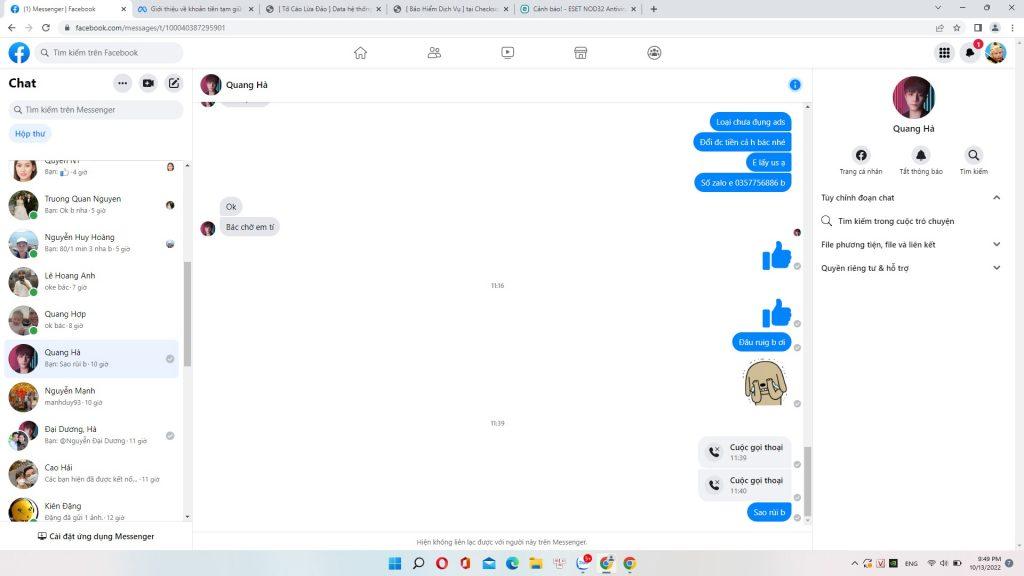Click Tìm kiếm trong cuộc trò chuyện
1024x576 pixels.
[895, 221]
